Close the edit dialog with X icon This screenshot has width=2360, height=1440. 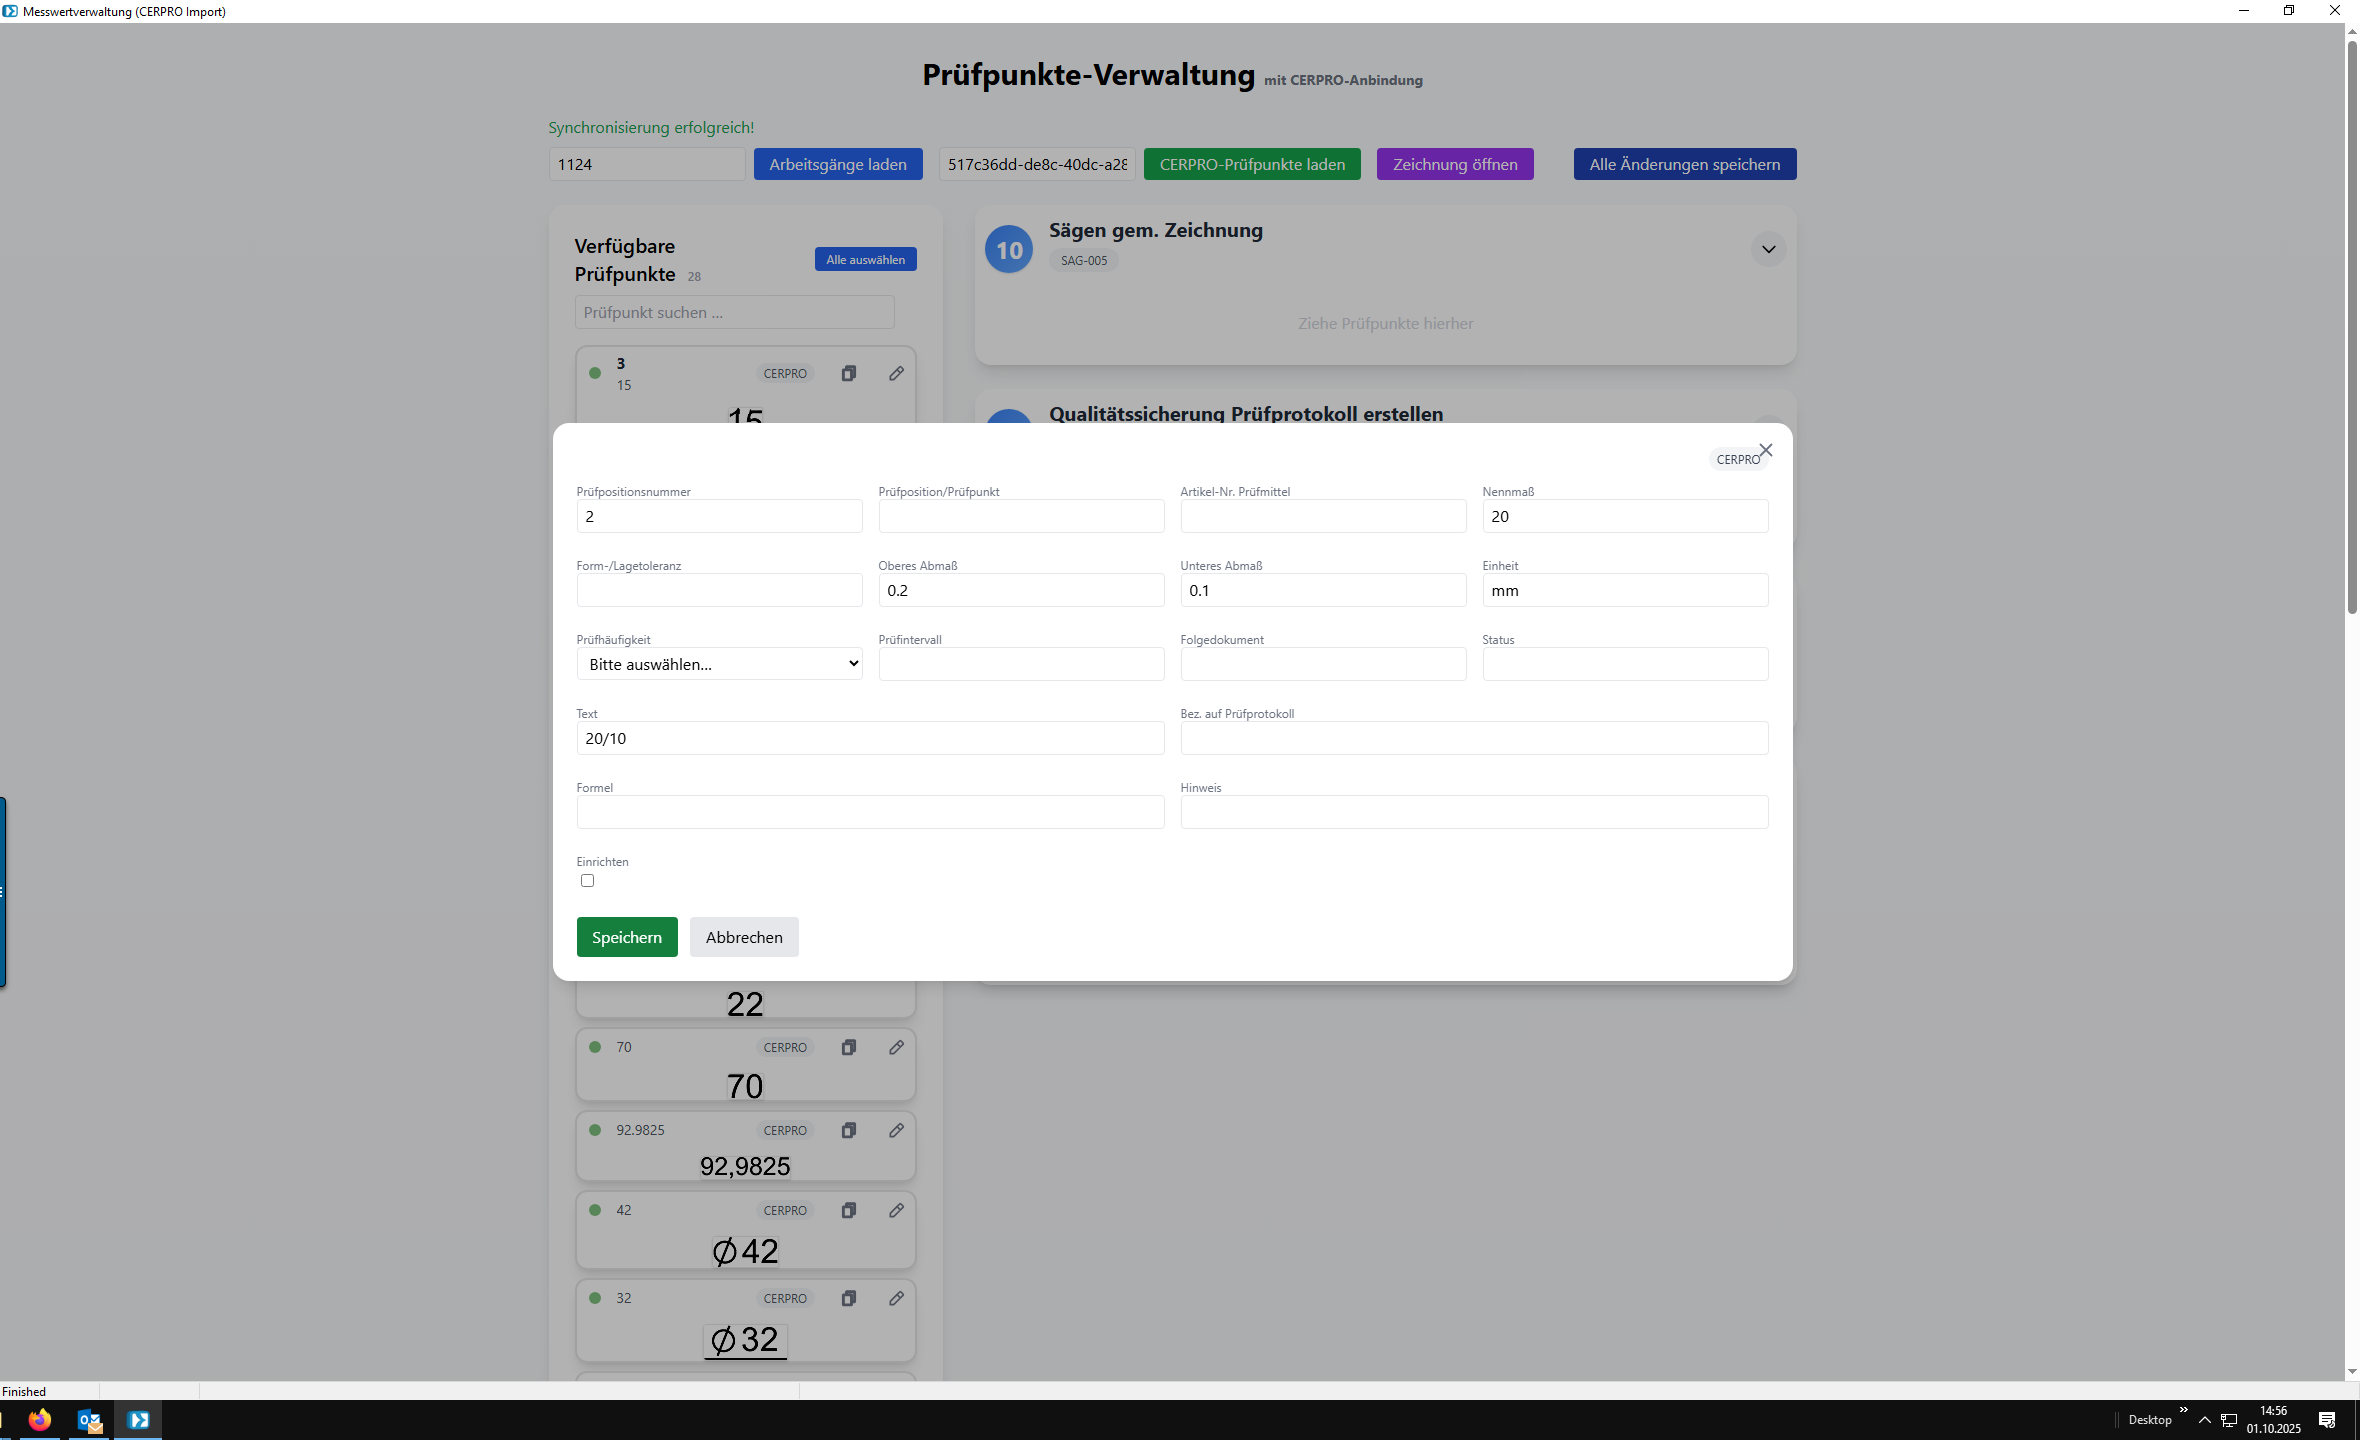(x=1765, y=450)
